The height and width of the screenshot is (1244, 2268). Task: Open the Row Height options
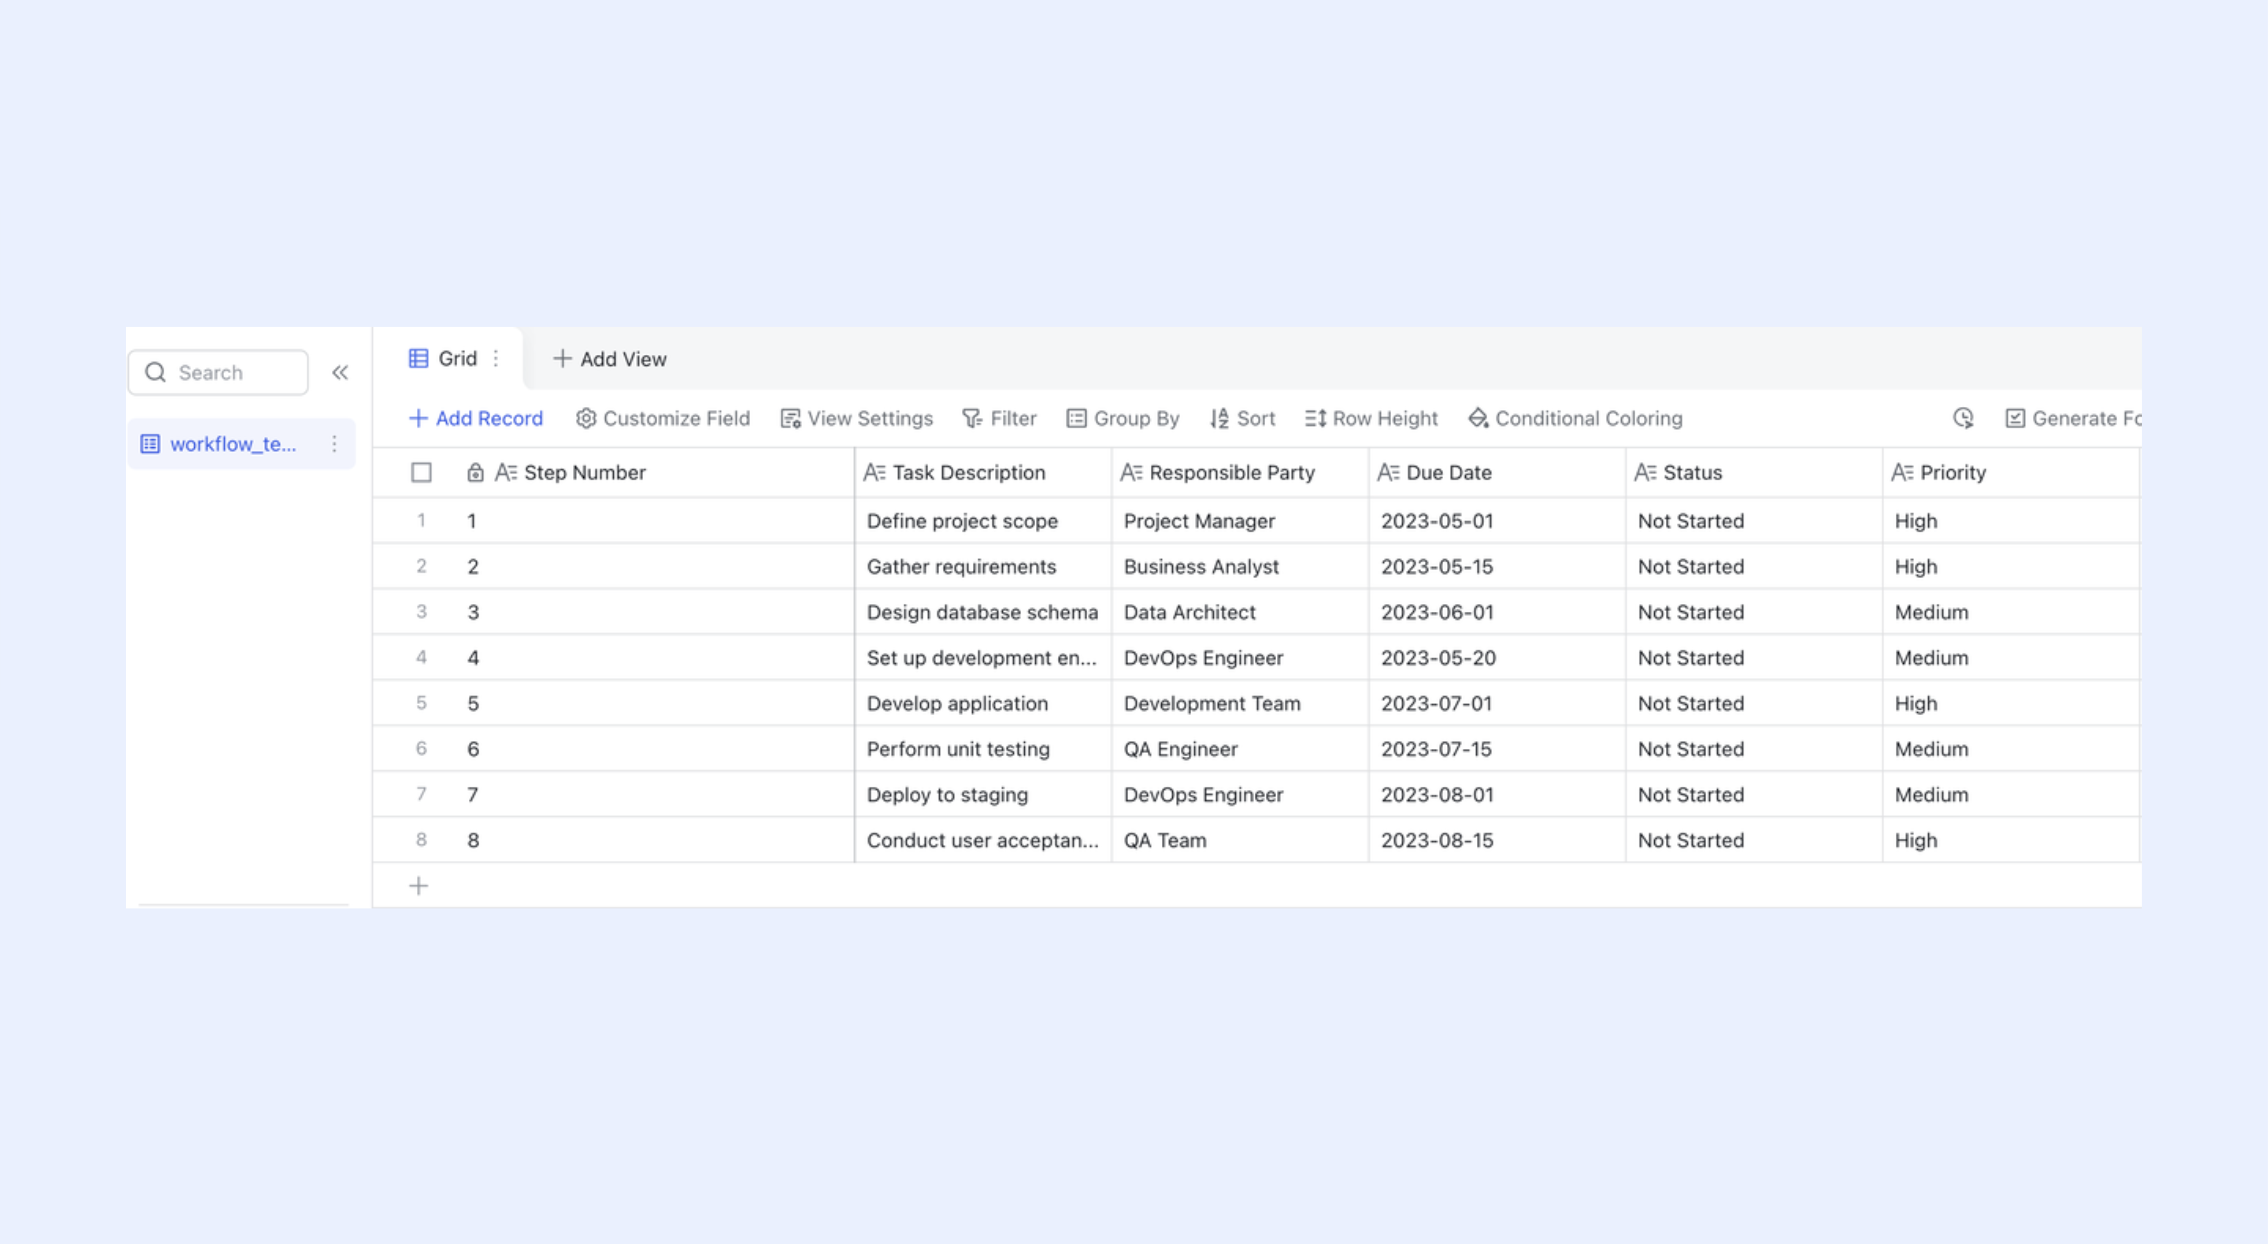(1372, 419)
